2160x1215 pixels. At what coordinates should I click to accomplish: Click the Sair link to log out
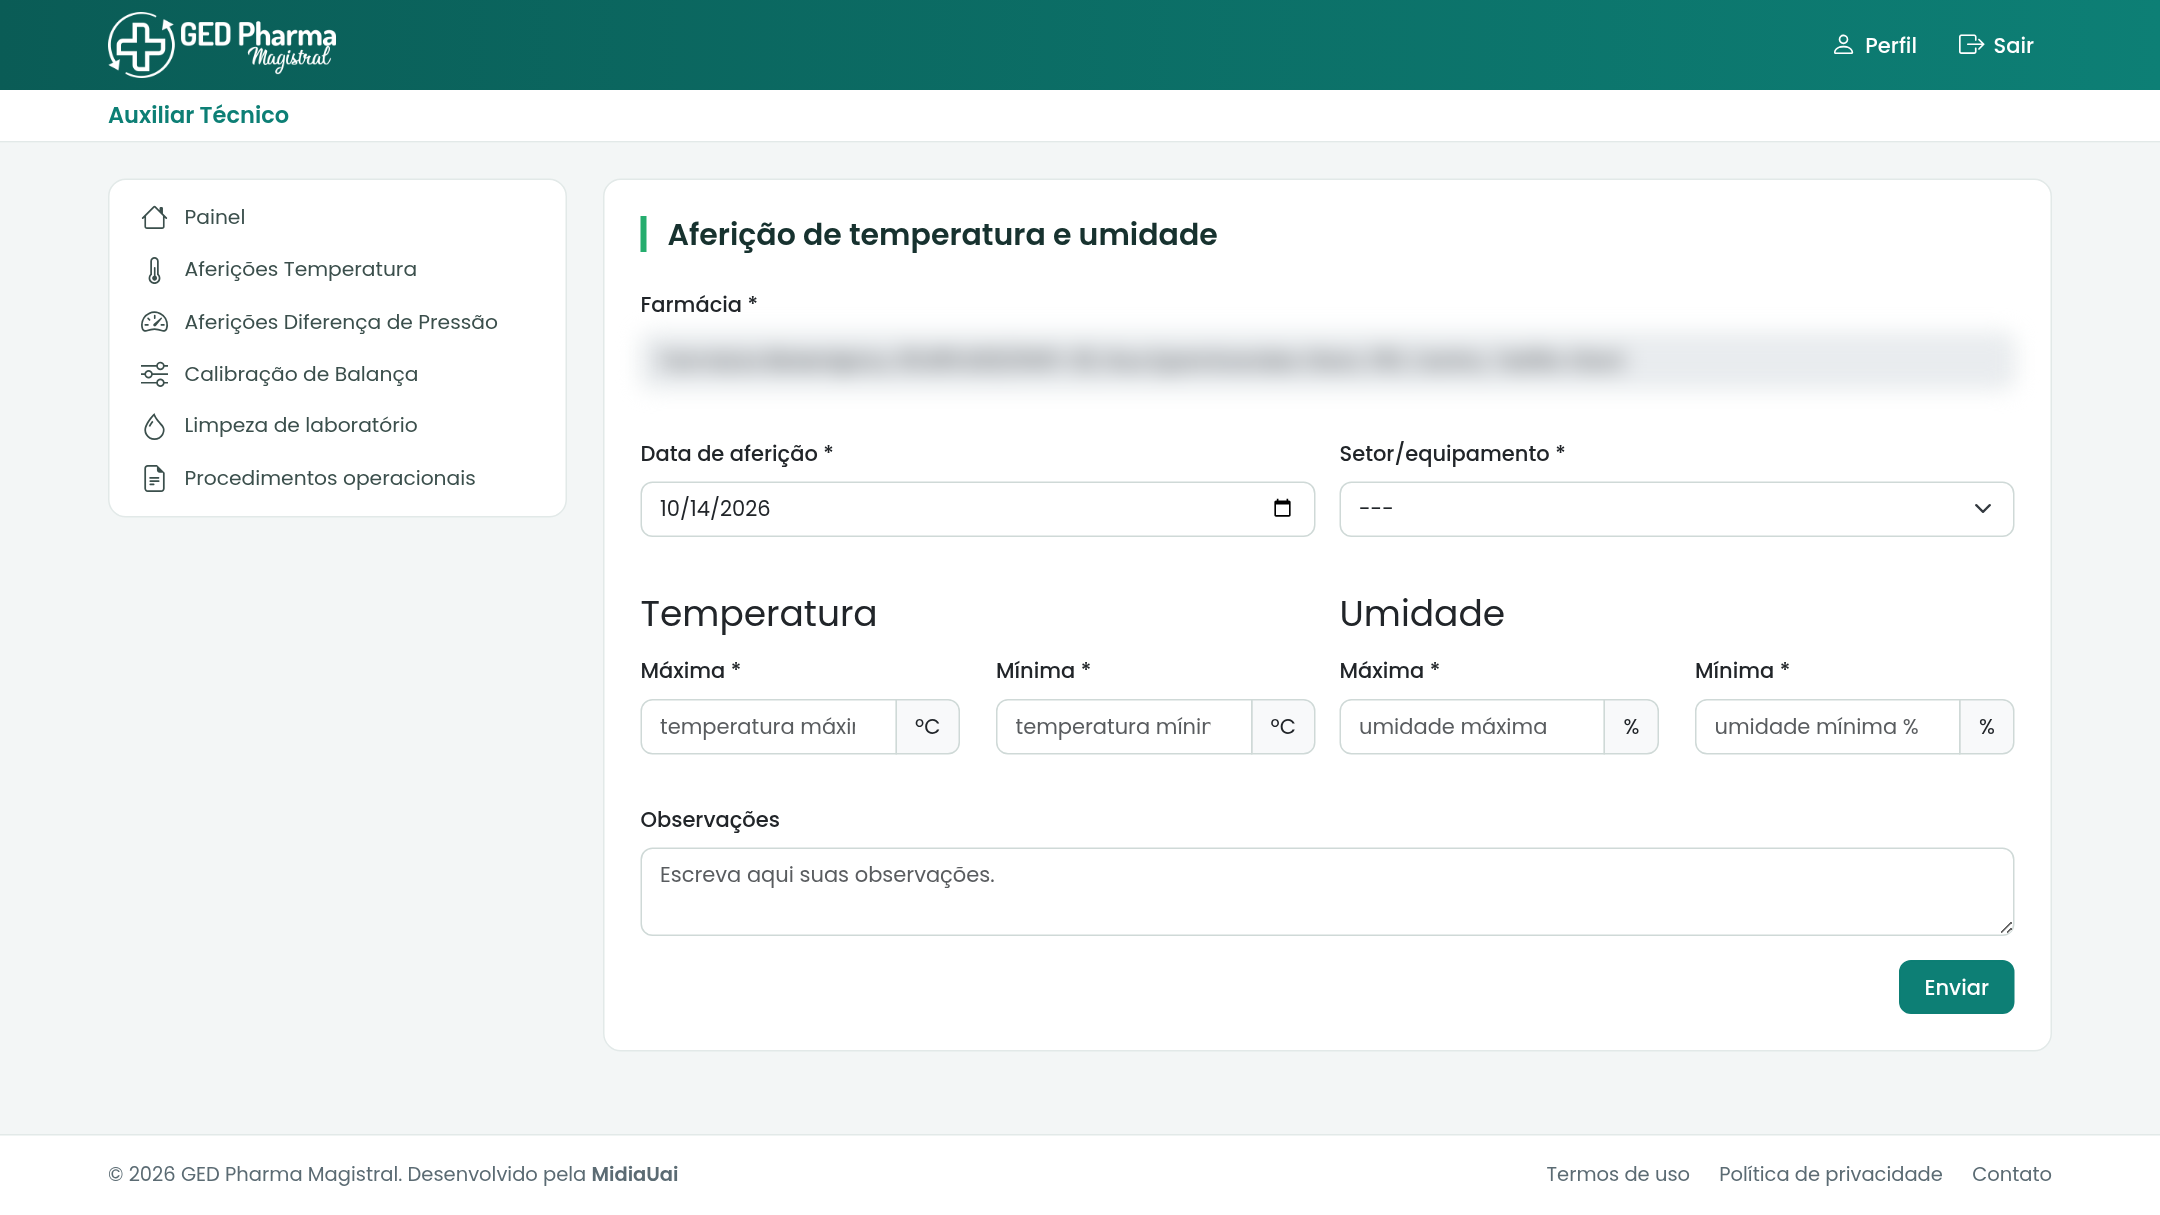1996,45
